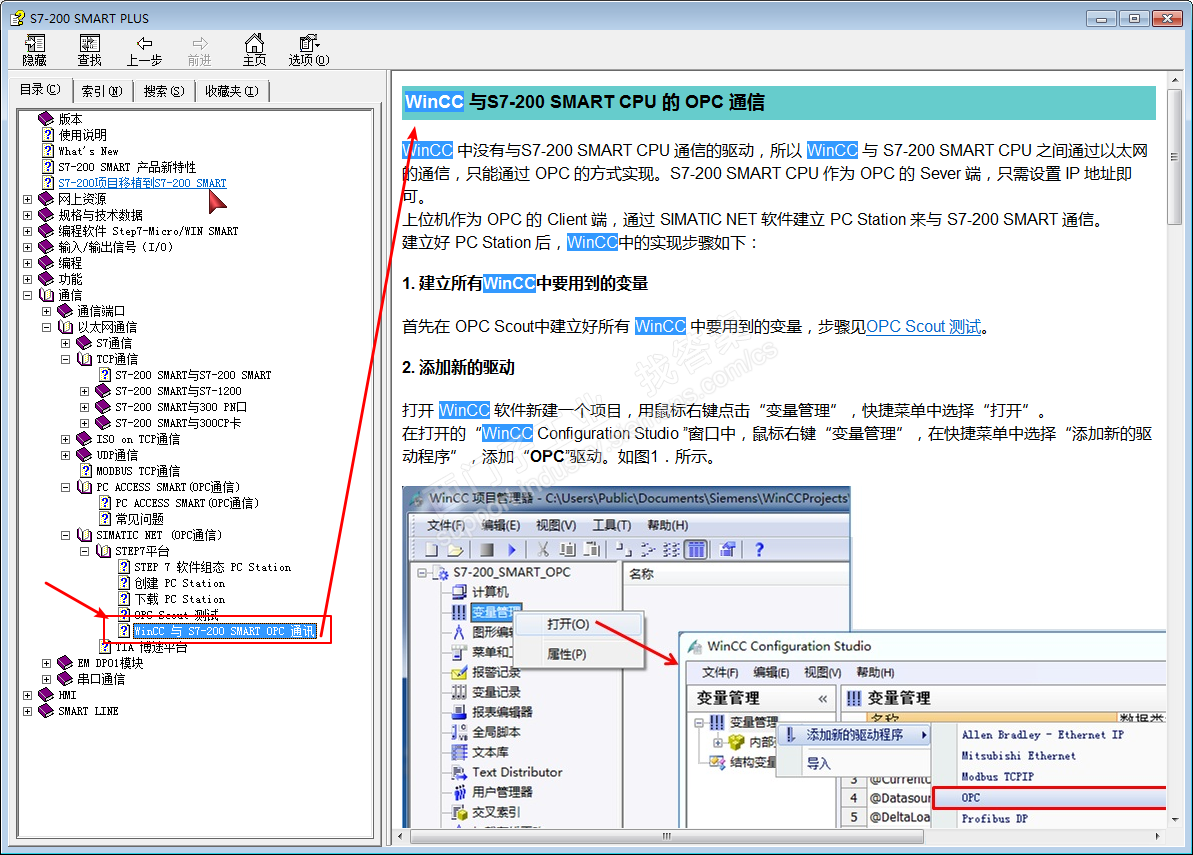Collapse the 以太网通信 tree node

click(46, 327)
